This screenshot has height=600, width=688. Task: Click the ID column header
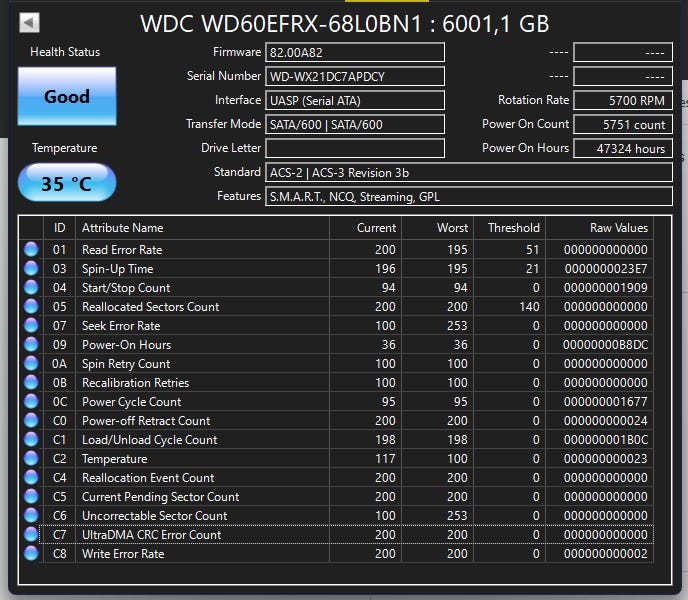[x=60, y=228]
